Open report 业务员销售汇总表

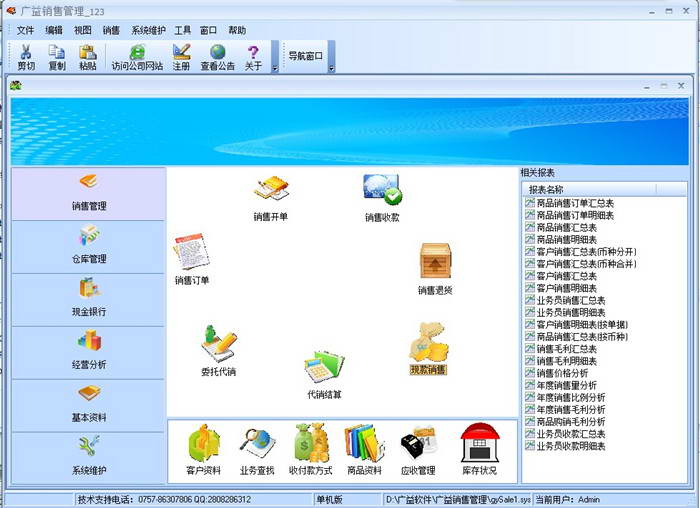571,300
